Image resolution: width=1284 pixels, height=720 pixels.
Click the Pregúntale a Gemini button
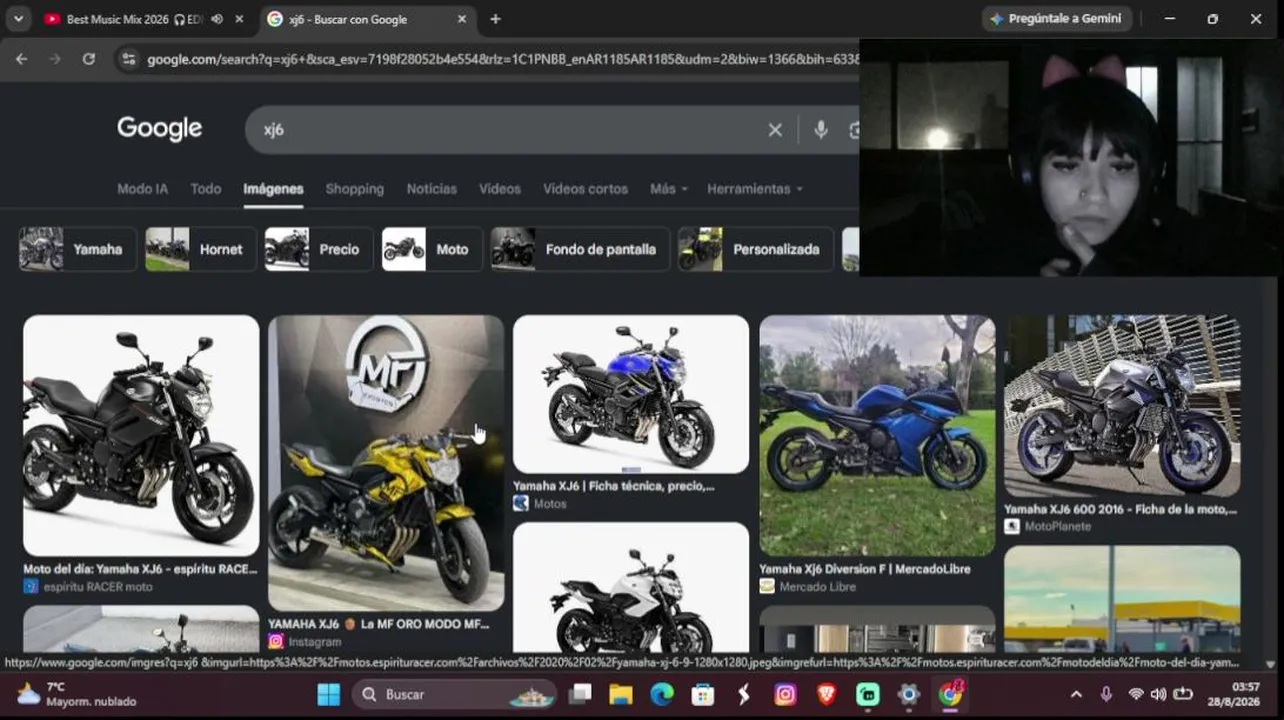(x=1056, y=19)
